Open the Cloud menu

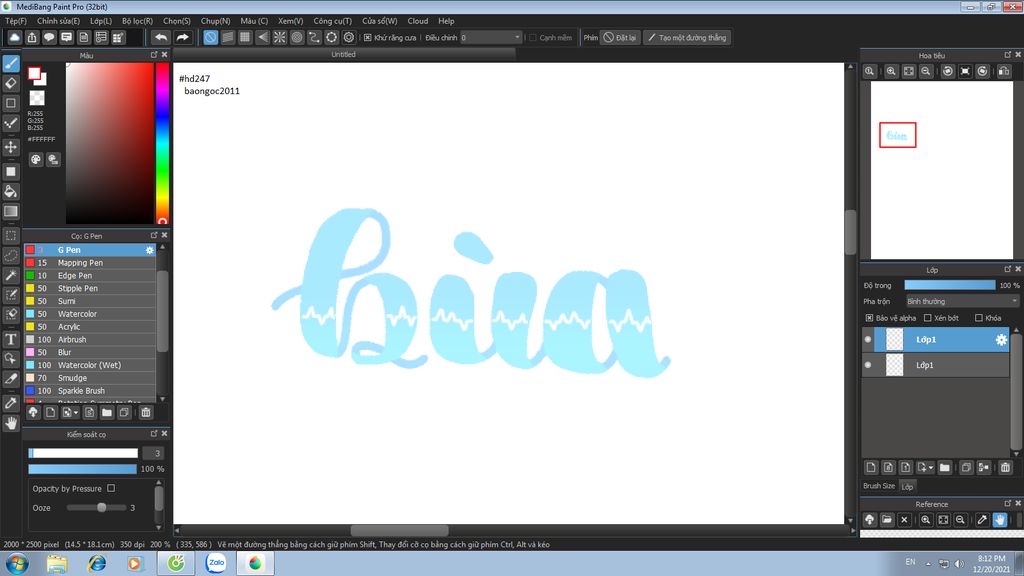click(418, 21)
